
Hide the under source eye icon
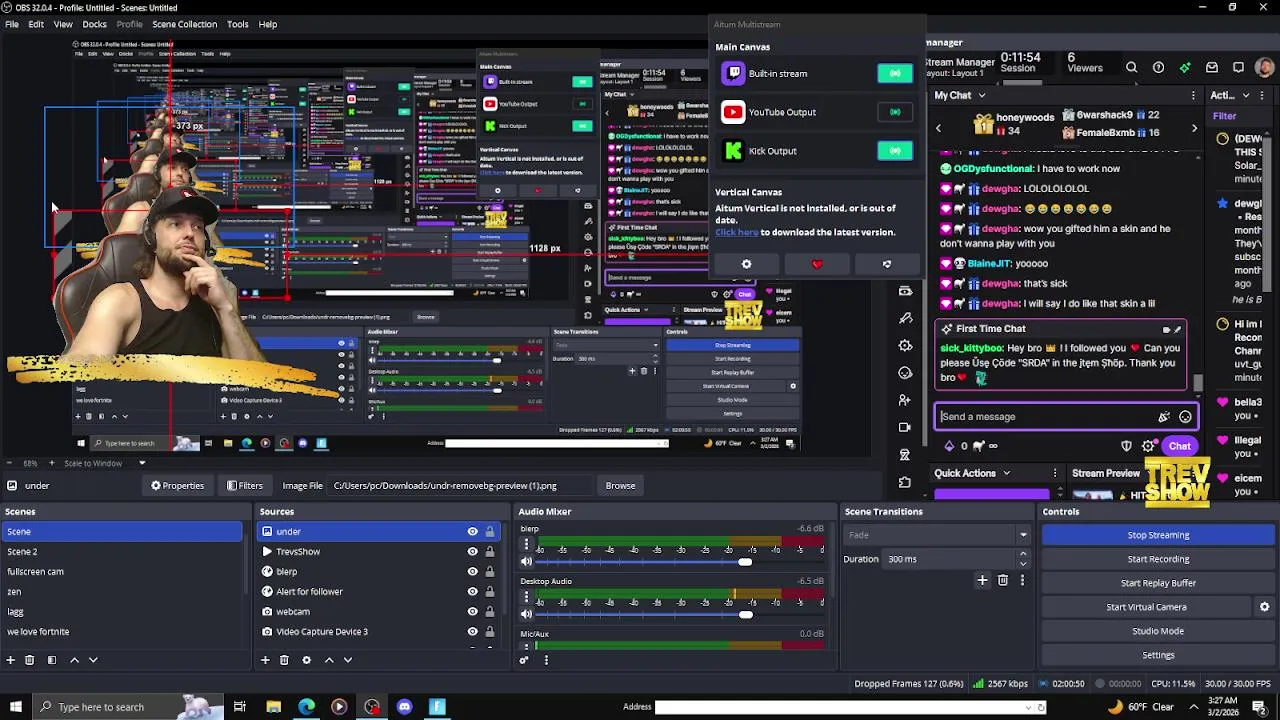pyautogui.click(x=472, y=532)
